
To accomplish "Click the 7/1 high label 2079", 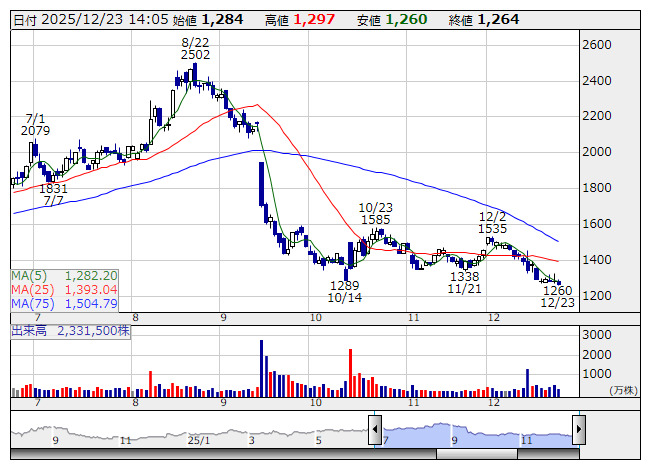I will (x=35, y=130).
